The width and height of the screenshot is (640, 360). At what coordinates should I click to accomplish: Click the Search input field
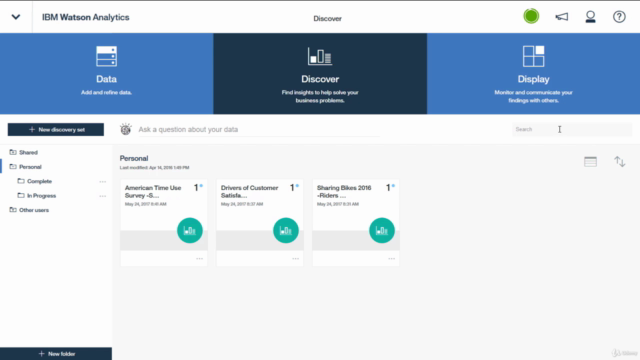[572, 129]
